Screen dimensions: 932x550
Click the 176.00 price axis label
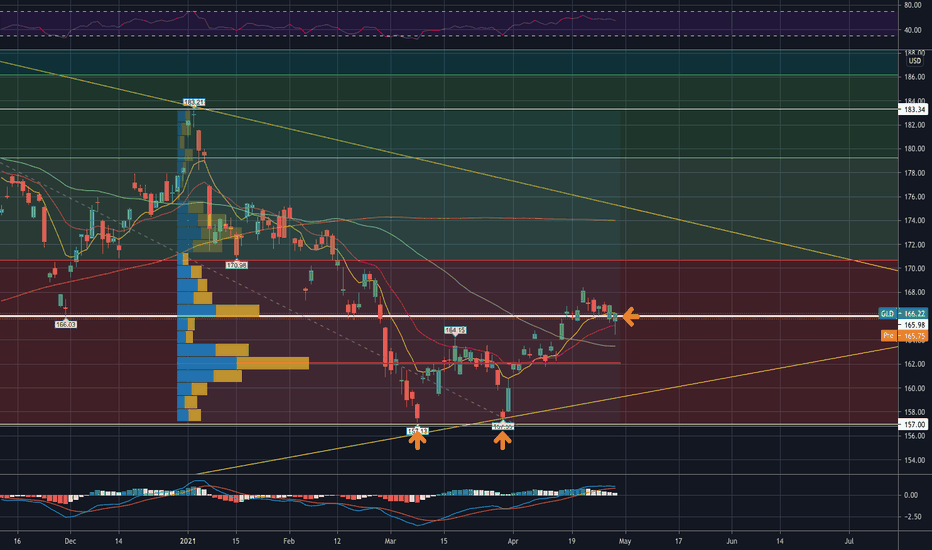(x=914, y=197)
